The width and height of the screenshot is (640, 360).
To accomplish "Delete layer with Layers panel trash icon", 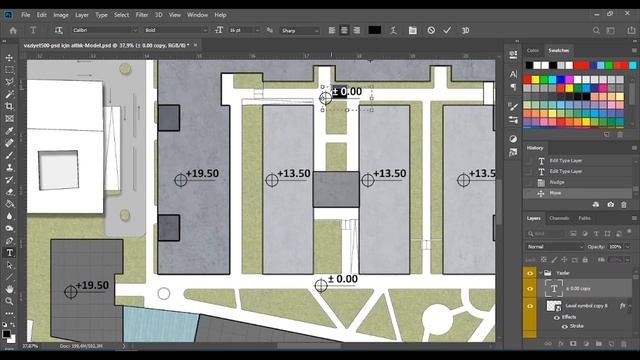I will tap(623, 344).
